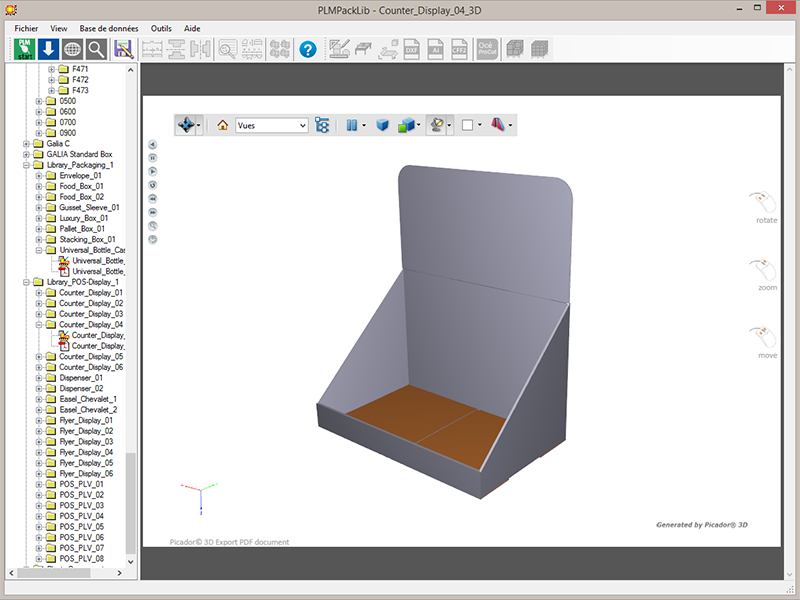
Task: Select the Stacking_Box_01 tree item
Action: pyautogui.click(x=87, y=239)
